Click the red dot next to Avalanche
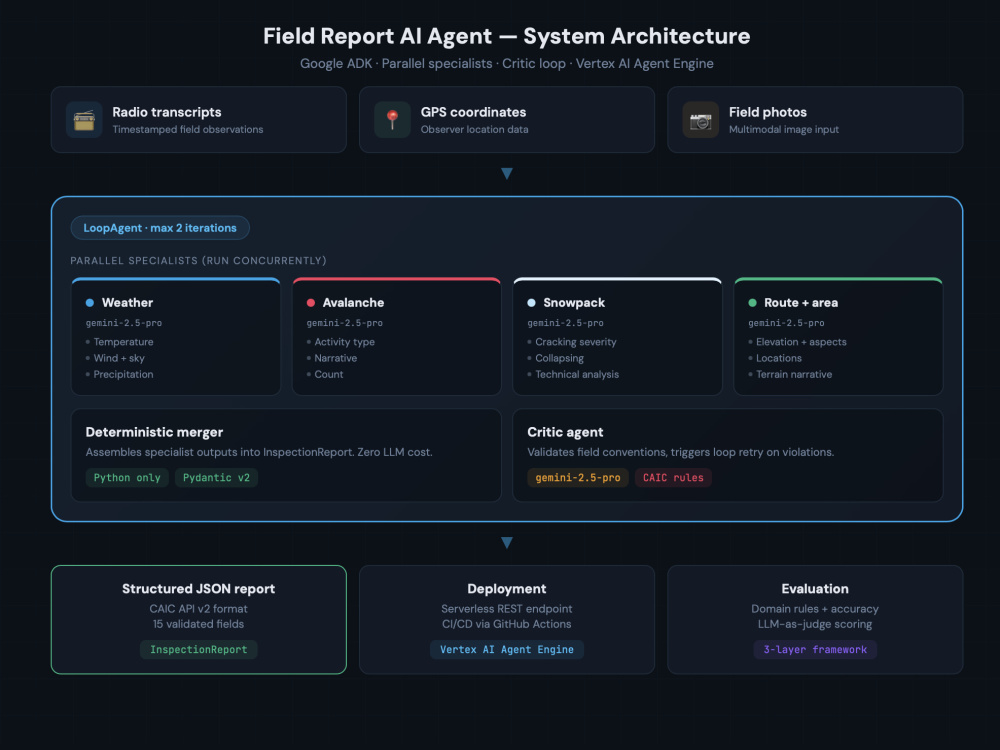Image resolution: width=1000 pixels, height=750 pixels. point(311,303)
